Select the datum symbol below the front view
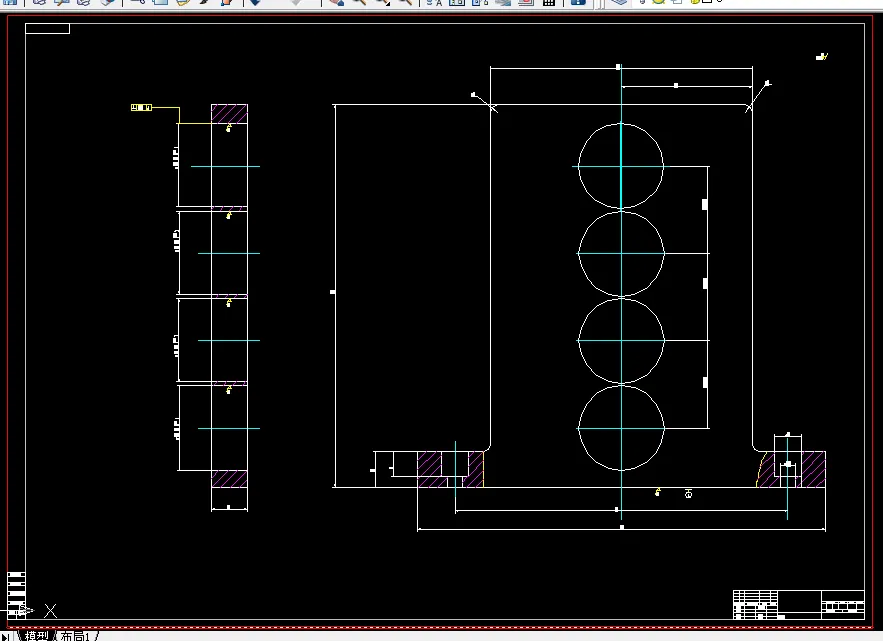 [x=688, y=493]
